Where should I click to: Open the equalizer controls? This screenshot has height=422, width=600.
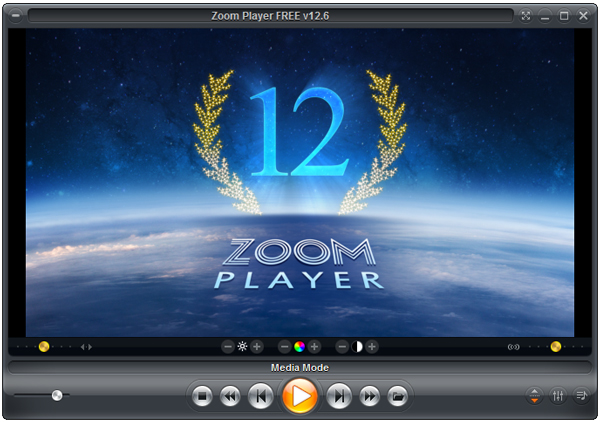point(558,396)
